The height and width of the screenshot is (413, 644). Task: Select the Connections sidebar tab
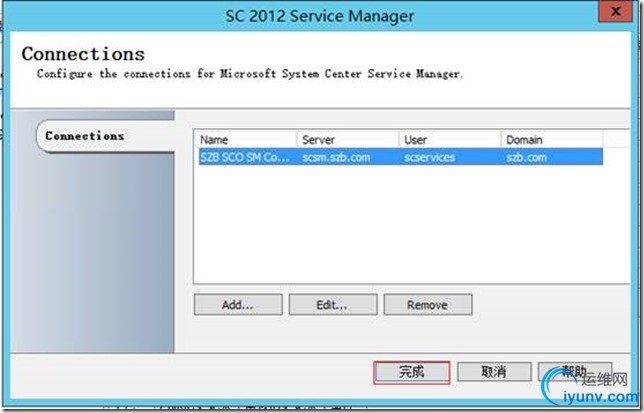(x=106, y=136)
